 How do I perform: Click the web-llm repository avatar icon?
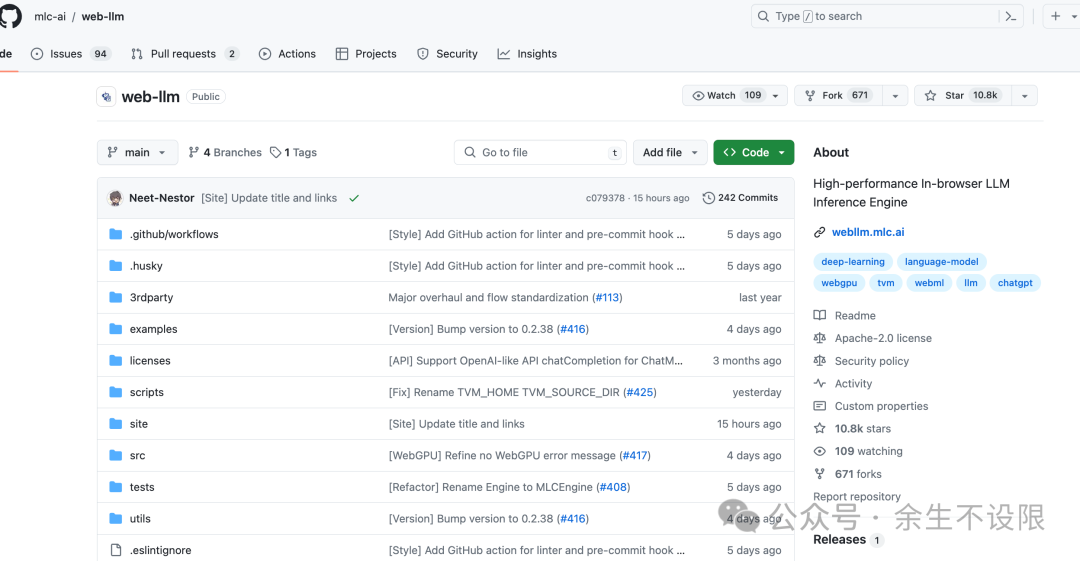(106, 96)
